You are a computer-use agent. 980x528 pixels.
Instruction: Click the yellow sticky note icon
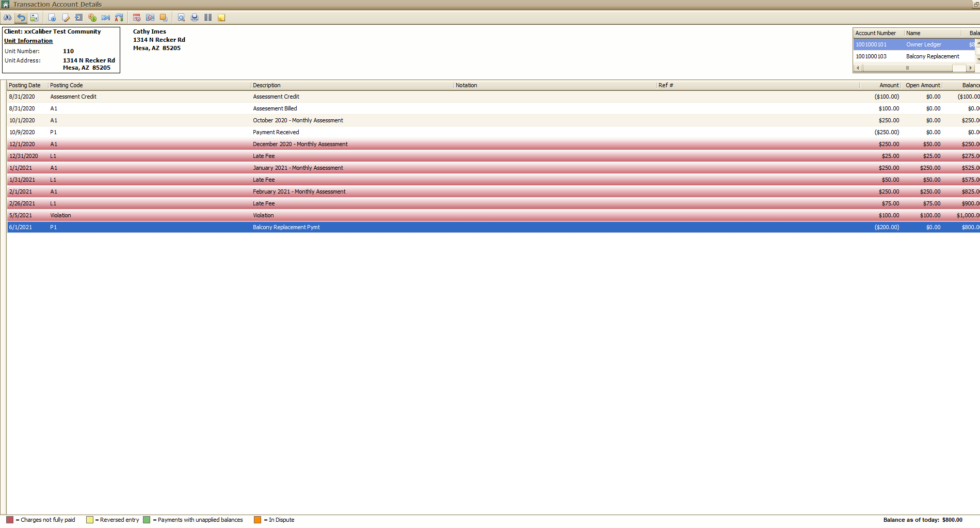[x=221, y=17]
